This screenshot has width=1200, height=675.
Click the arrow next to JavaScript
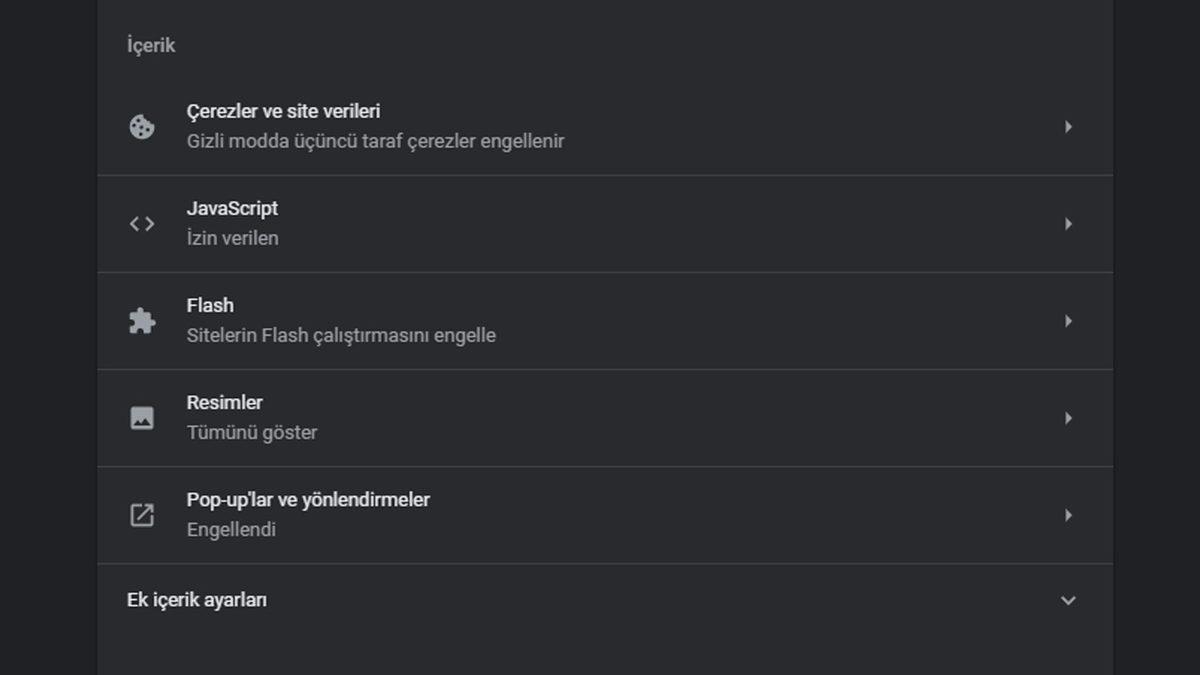[1068, 223]
